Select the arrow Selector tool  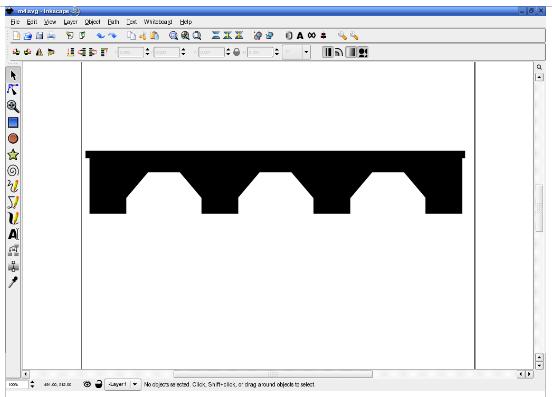[13, 76]
